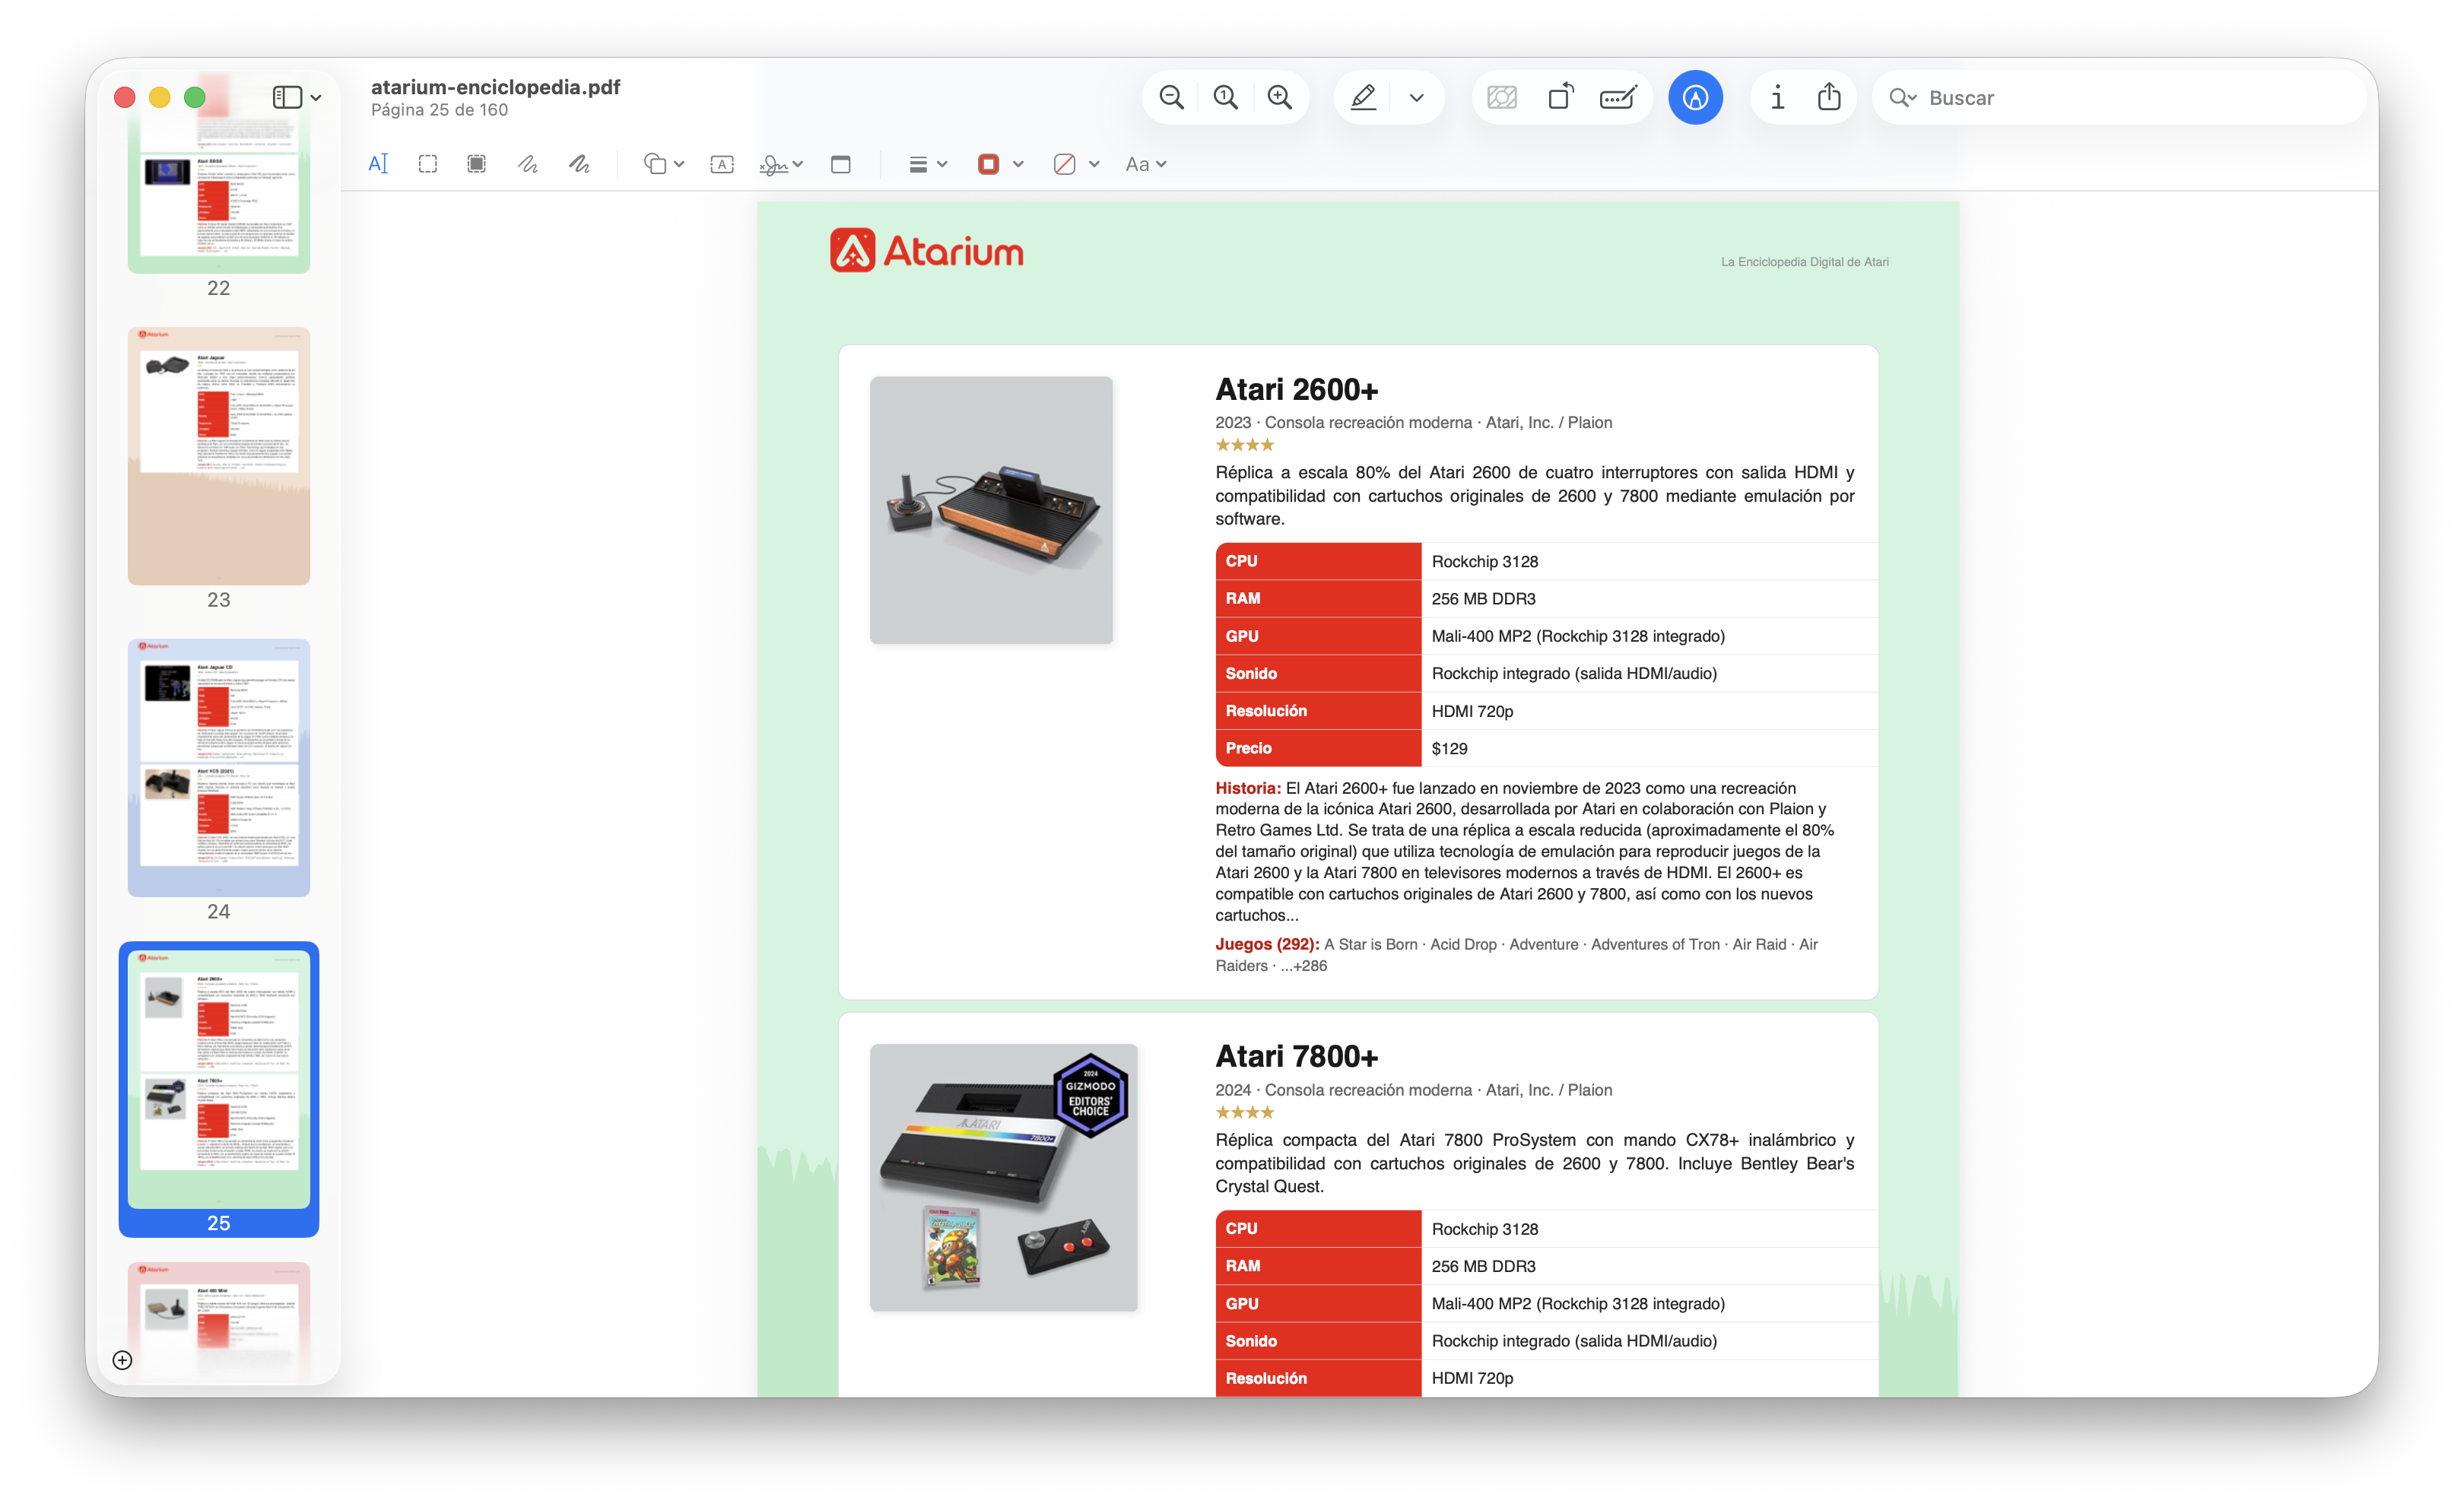The image size is (2464, 1510).
Task: Add a note annotation
Action: coord(841,164)
